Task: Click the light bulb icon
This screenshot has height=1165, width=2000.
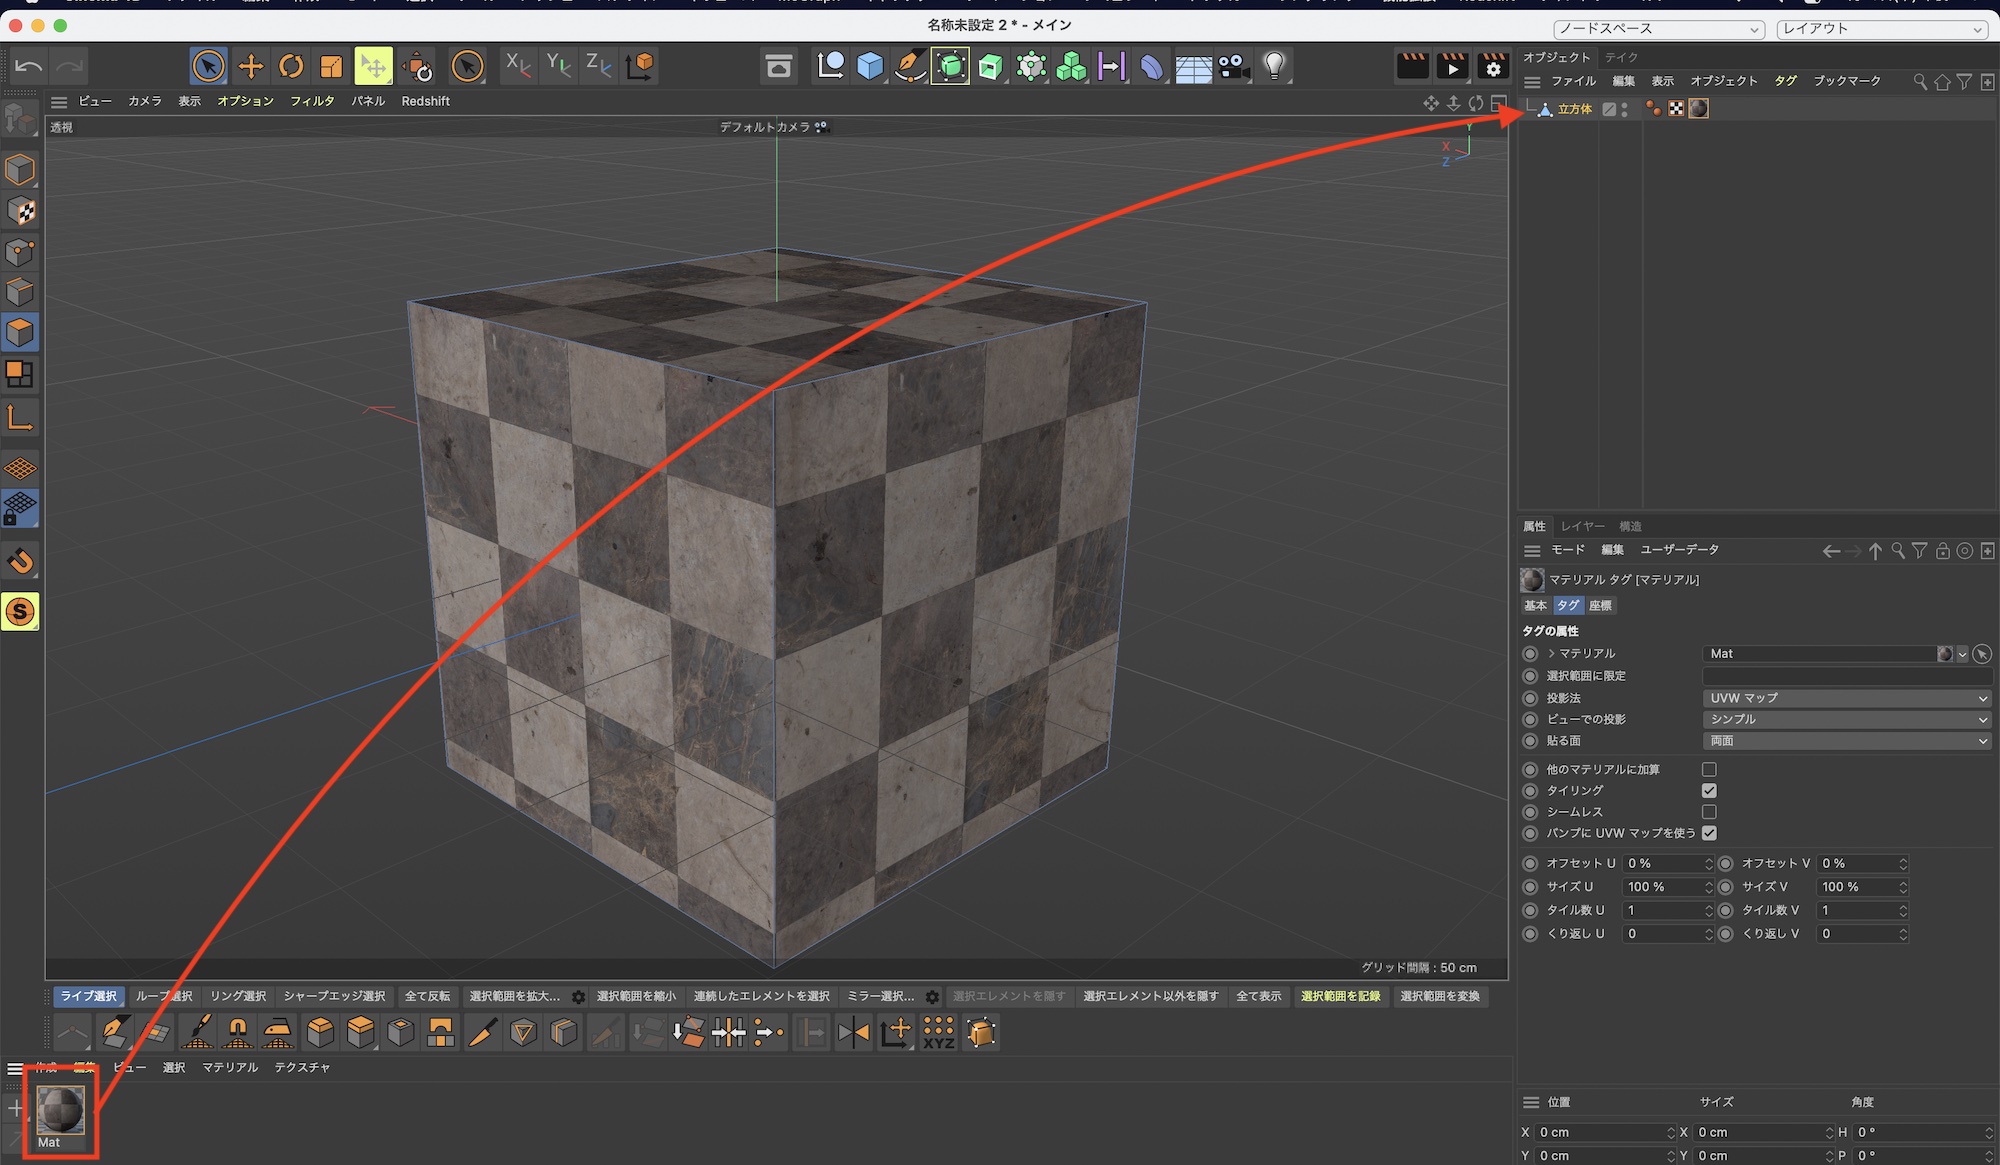Action: click(1274, 67)
